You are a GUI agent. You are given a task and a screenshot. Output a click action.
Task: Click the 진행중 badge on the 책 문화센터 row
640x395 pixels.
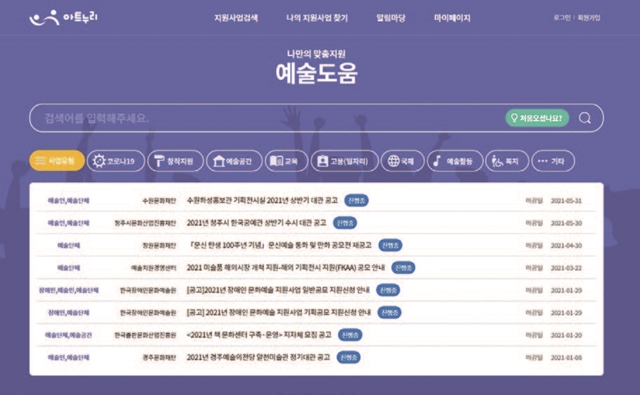click(x=350, y=335)
